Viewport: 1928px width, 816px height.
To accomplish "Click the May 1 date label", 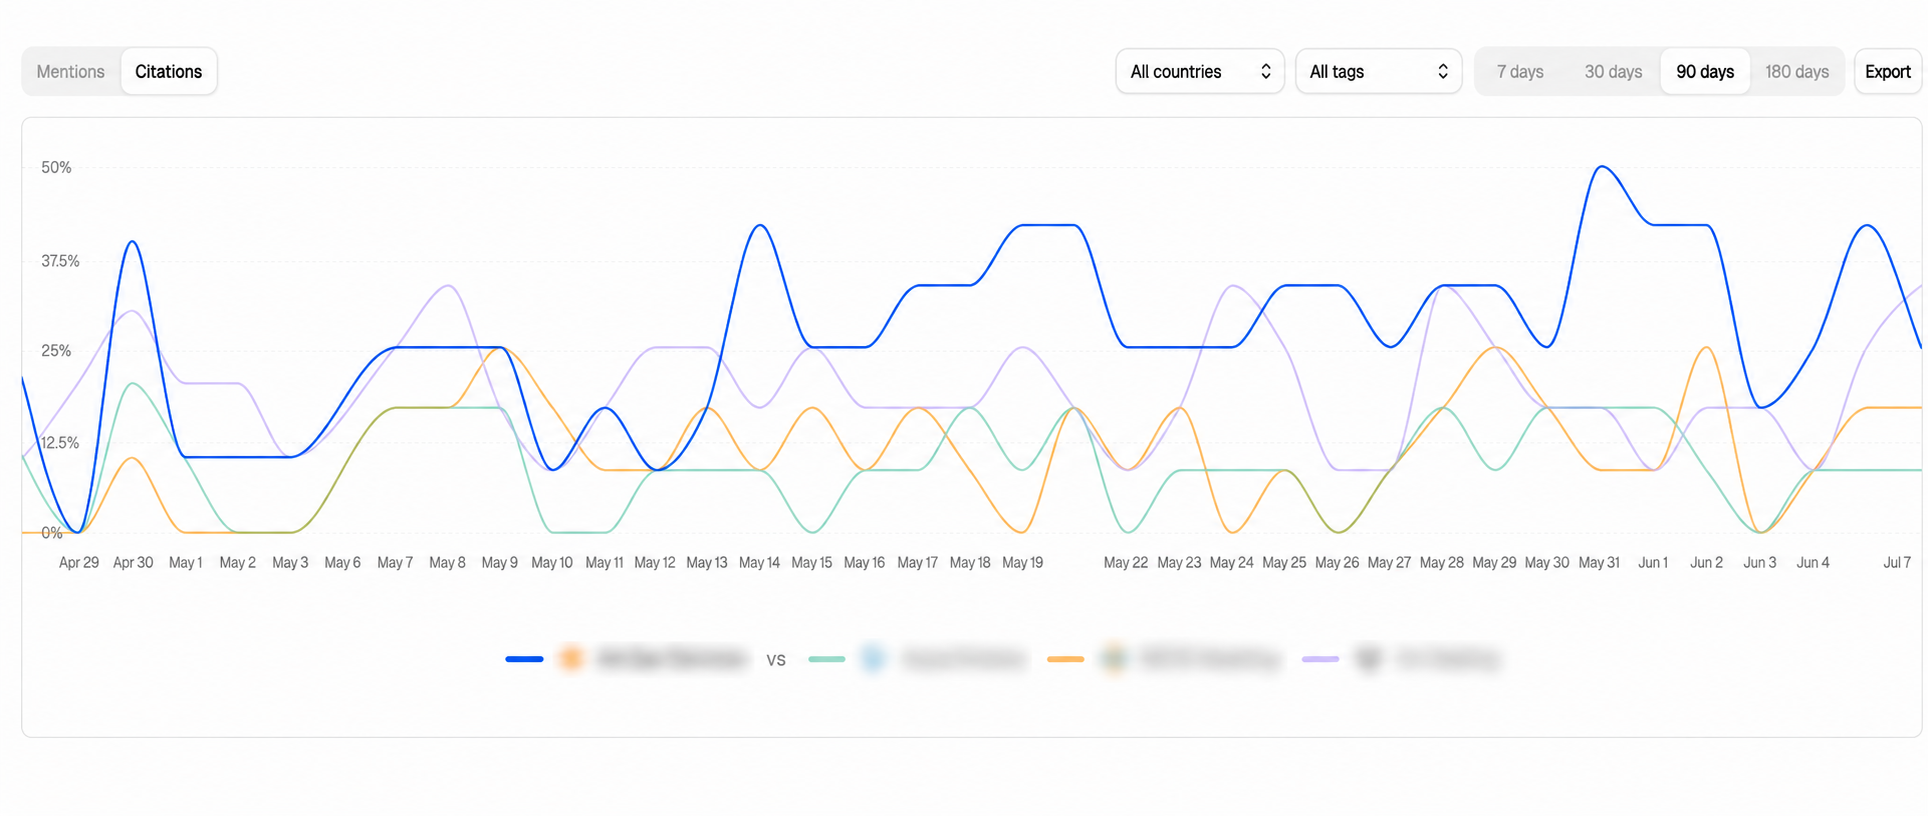I will 185,563.
